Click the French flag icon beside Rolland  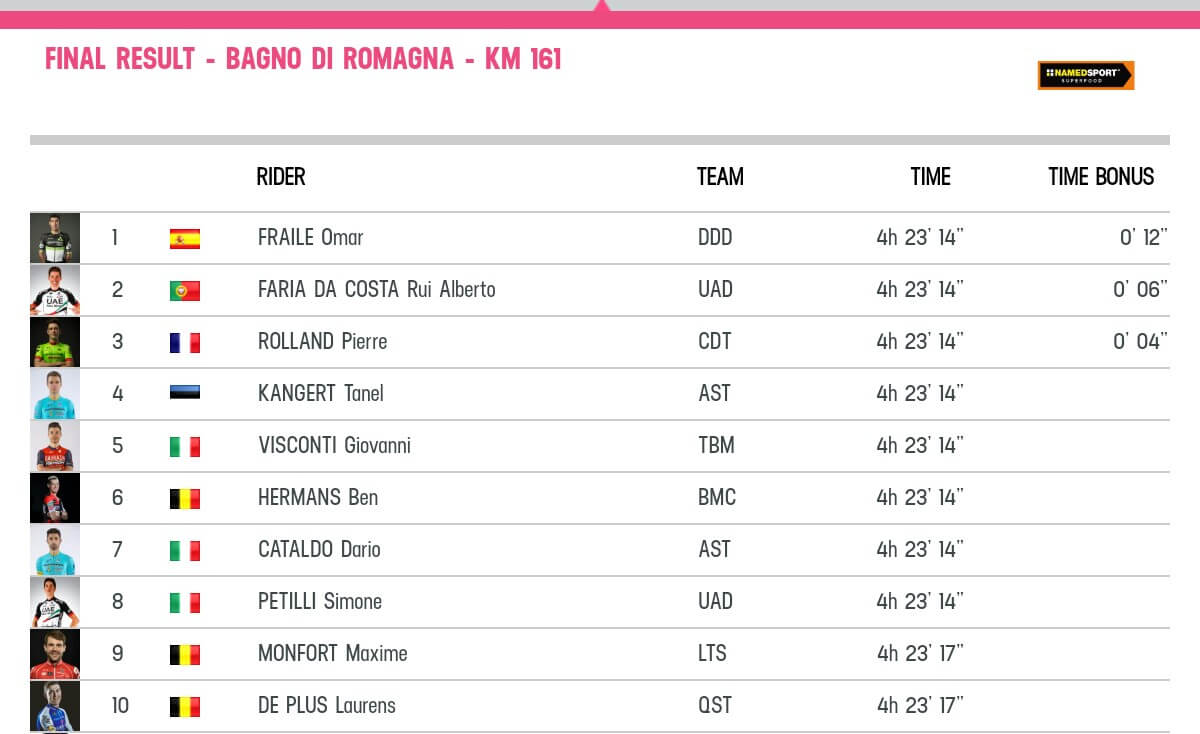click(185, 343)
